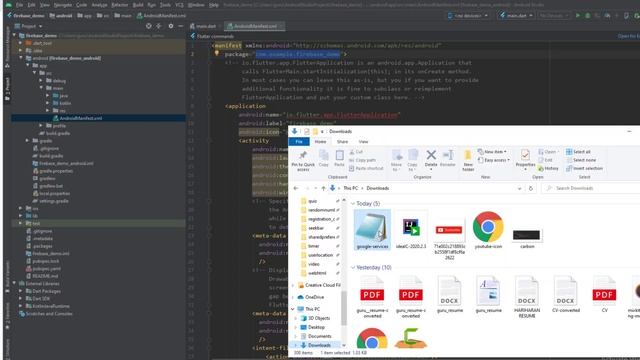Image resolution: width=640 pixels, height=360 pixels.
Task: Open the Desktop folder in Explorer navigation pane
Action: click(316, 327)
